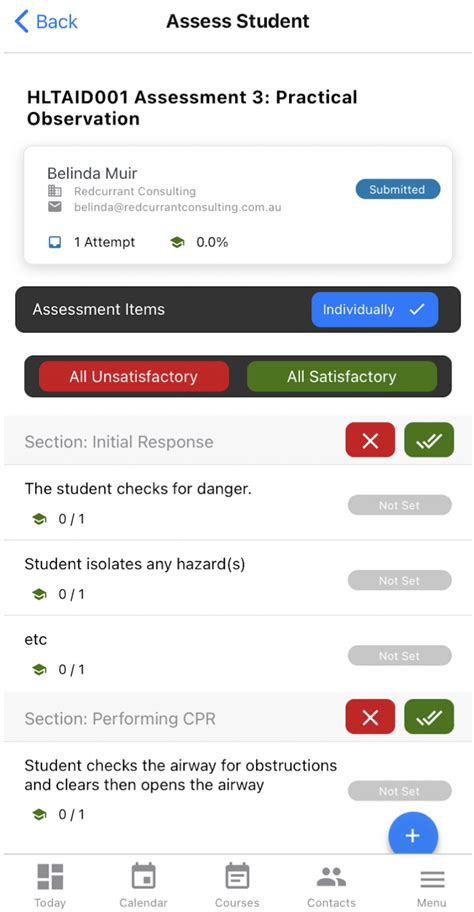Switch to the Calendar tab
Image resolution: width=474 pixels, height=912 pixels.
click(143, 885)
